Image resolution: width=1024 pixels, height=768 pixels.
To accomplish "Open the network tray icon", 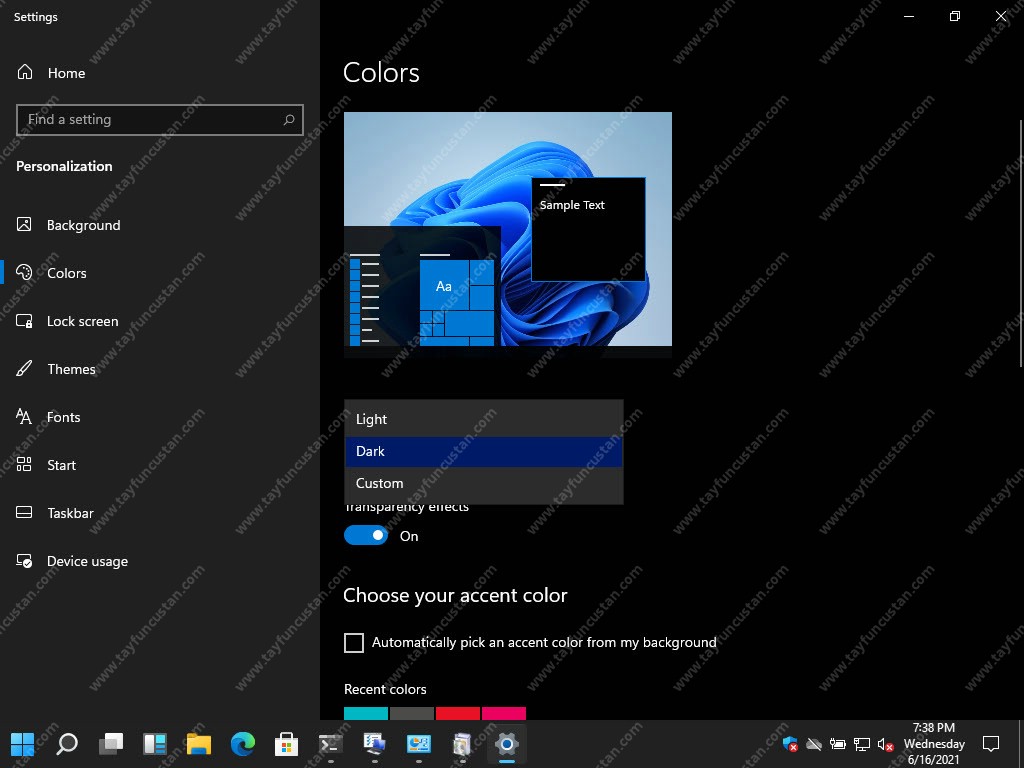I will click(862, 744).
